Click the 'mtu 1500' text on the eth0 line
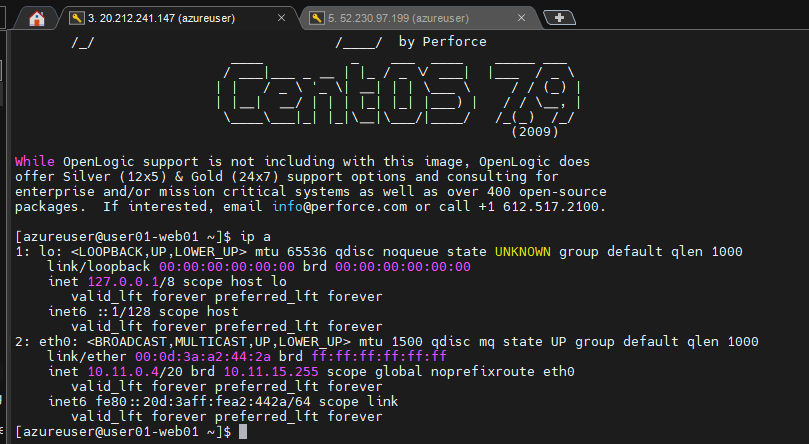 [391, 341]
